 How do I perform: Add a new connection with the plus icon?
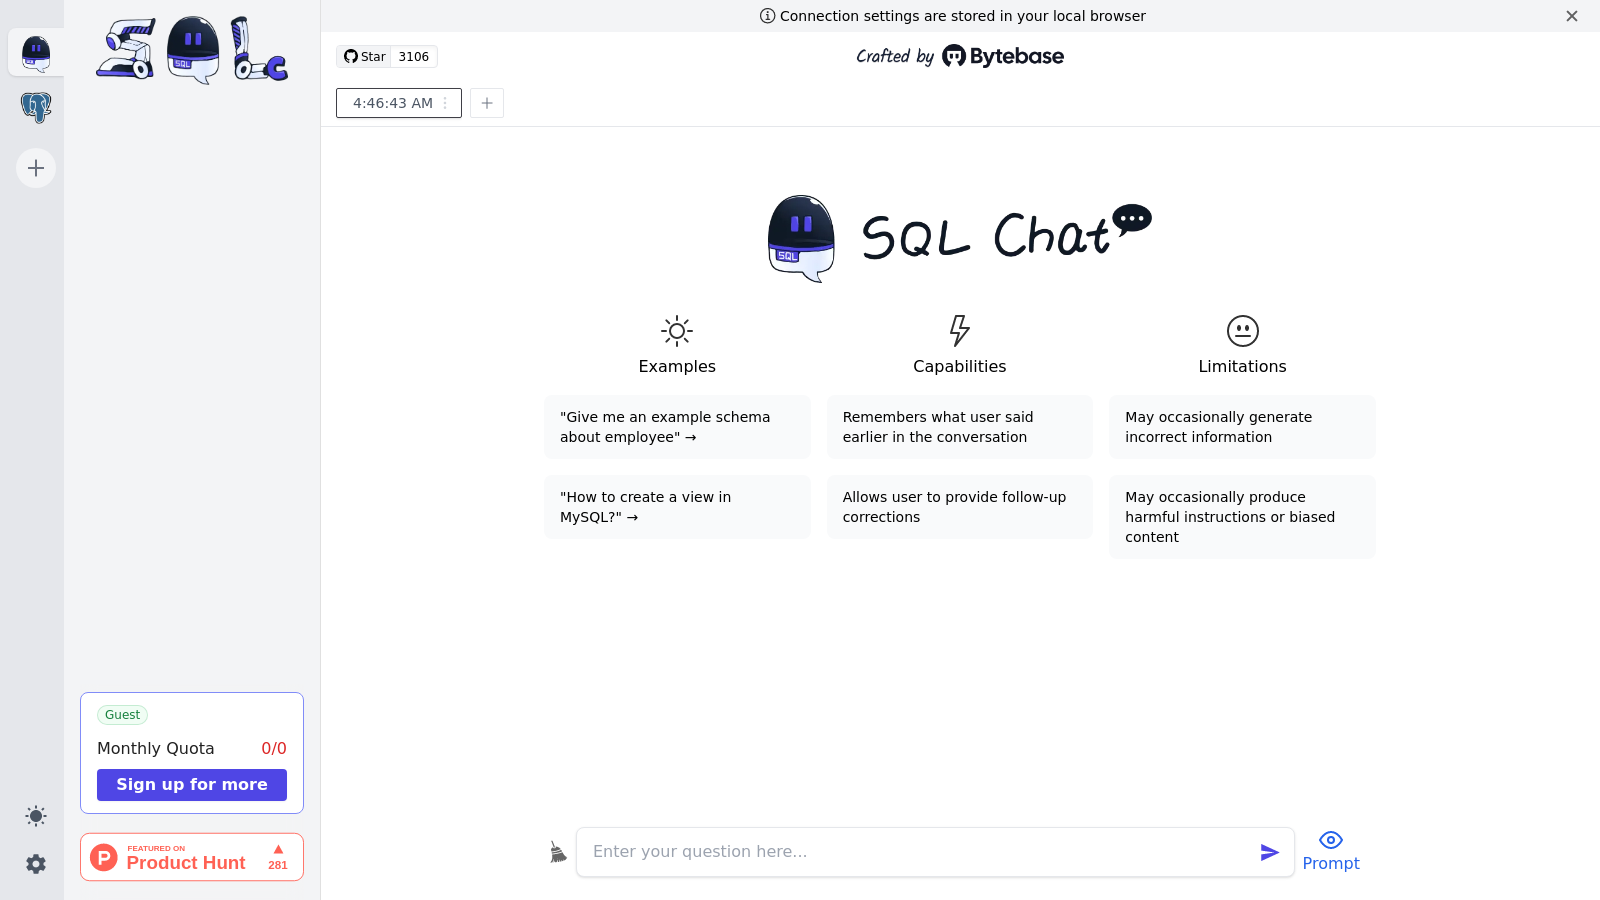pos(35,168)
